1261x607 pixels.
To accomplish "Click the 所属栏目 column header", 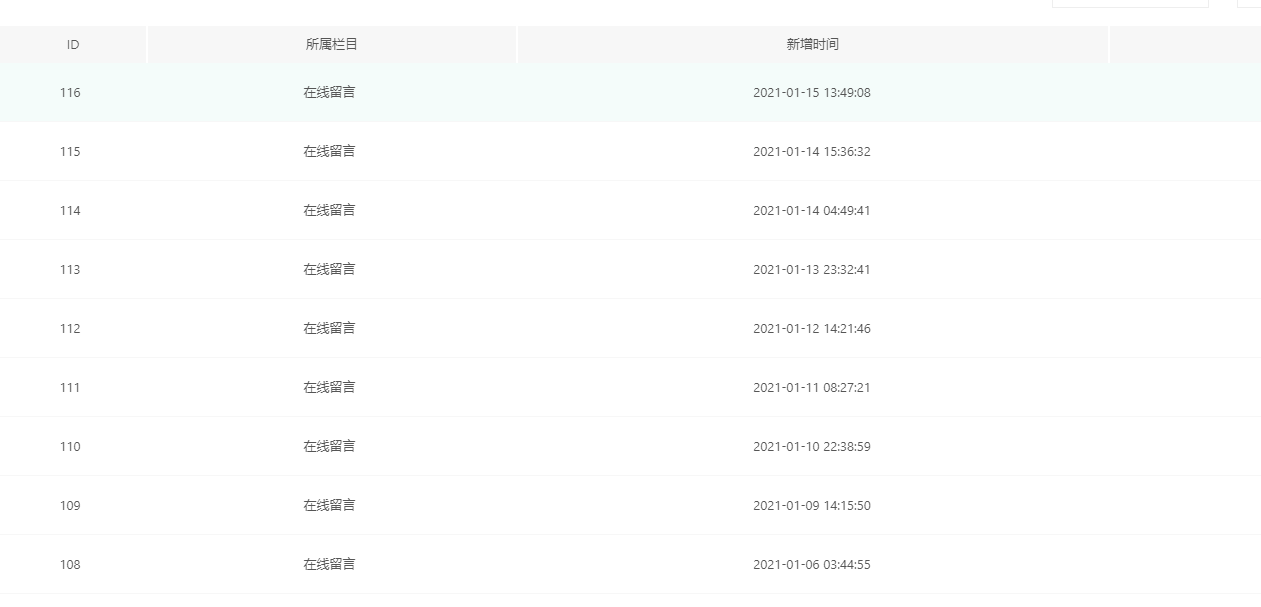I will click(x=331, y=45).
